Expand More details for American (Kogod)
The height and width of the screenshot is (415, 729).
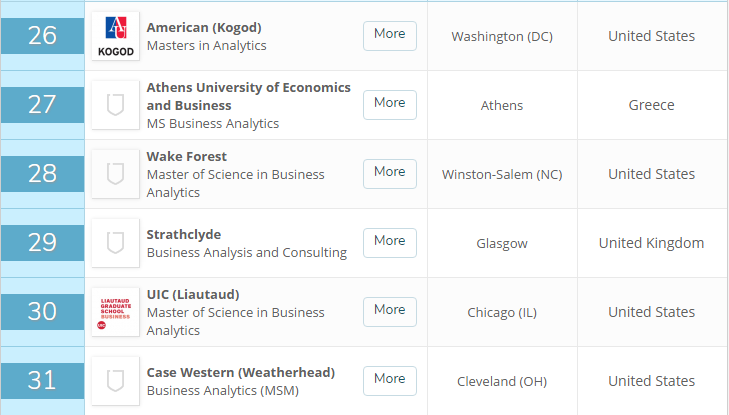(x=389, y=35)
